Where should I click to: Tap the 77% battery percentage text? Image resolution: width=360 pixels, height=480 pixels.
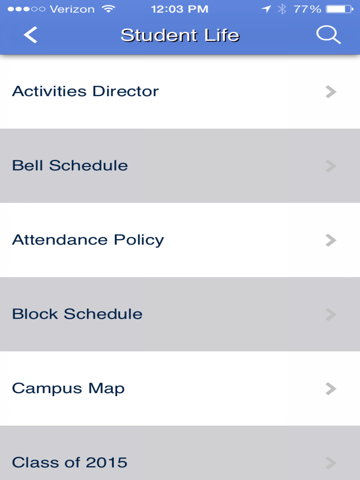click(x=307, y=9)
